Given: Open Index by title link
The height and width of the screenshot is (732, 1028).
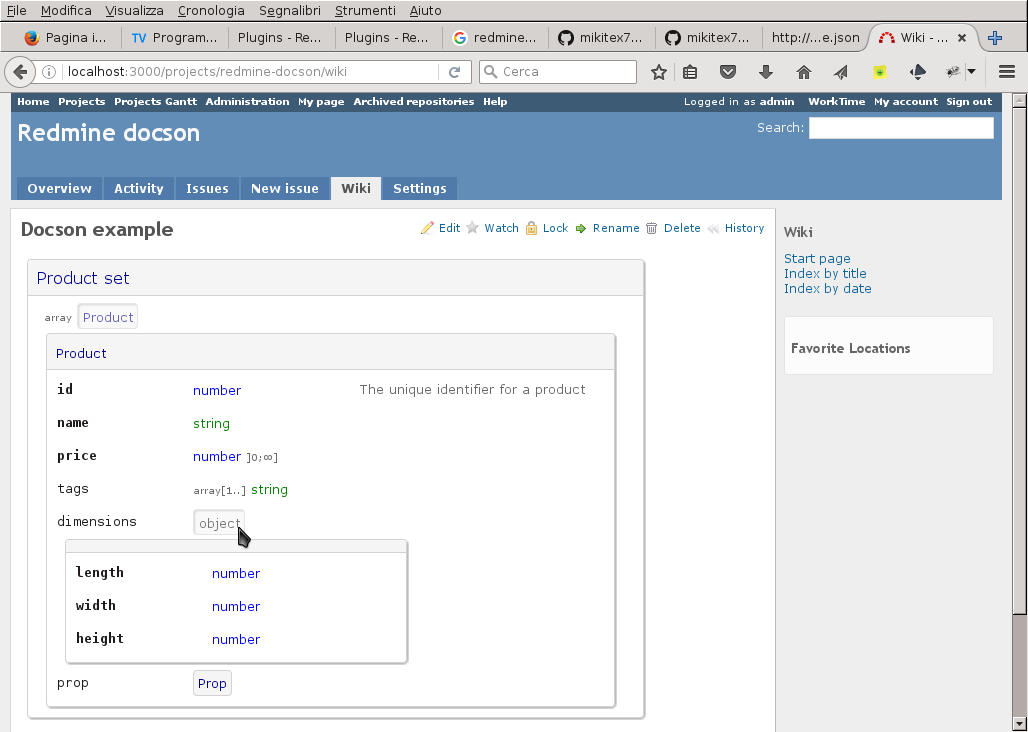Looking at the screenshot, I should click(x=825, y=274).
